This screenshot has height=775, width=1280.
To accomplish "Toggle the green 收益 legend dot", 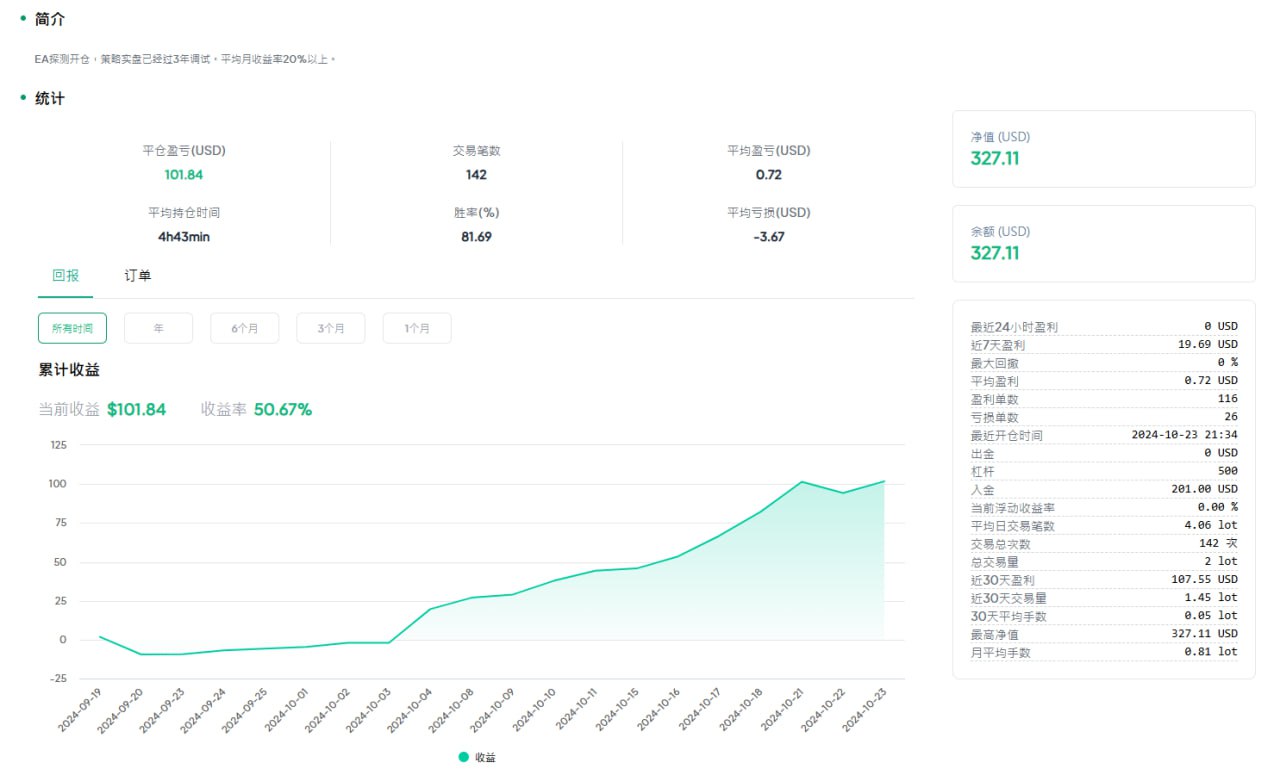I will [464, 757].
